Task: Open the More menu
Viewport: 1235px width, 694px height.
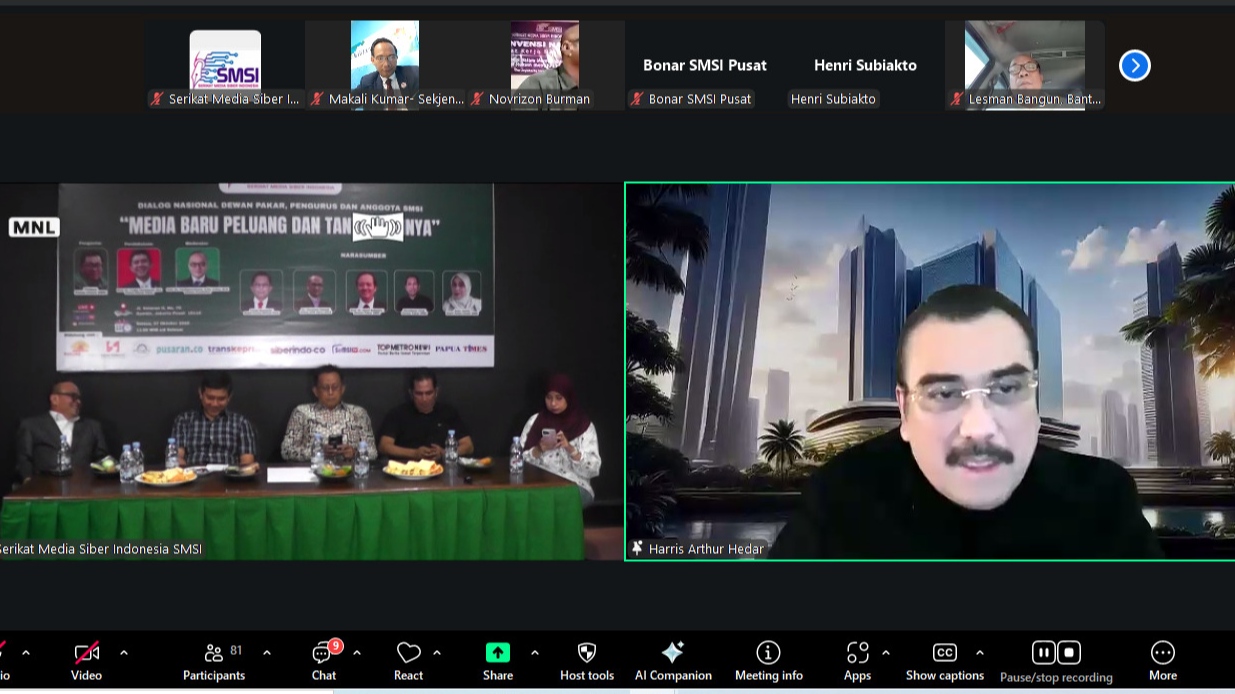Action: click(x=1162, y=652)
